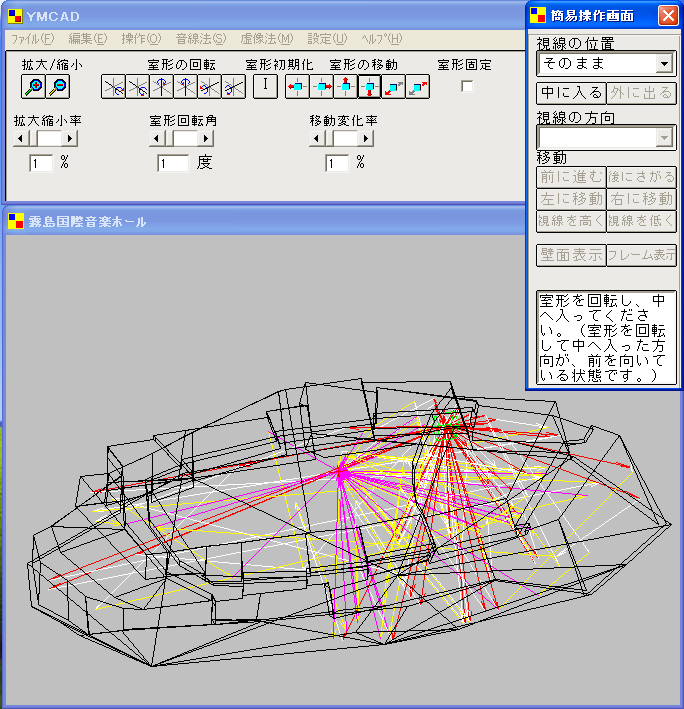Click the fourth 室形の回転 rotation icon
The height and width of the screenshot is (709, 684).
(185, 86)
